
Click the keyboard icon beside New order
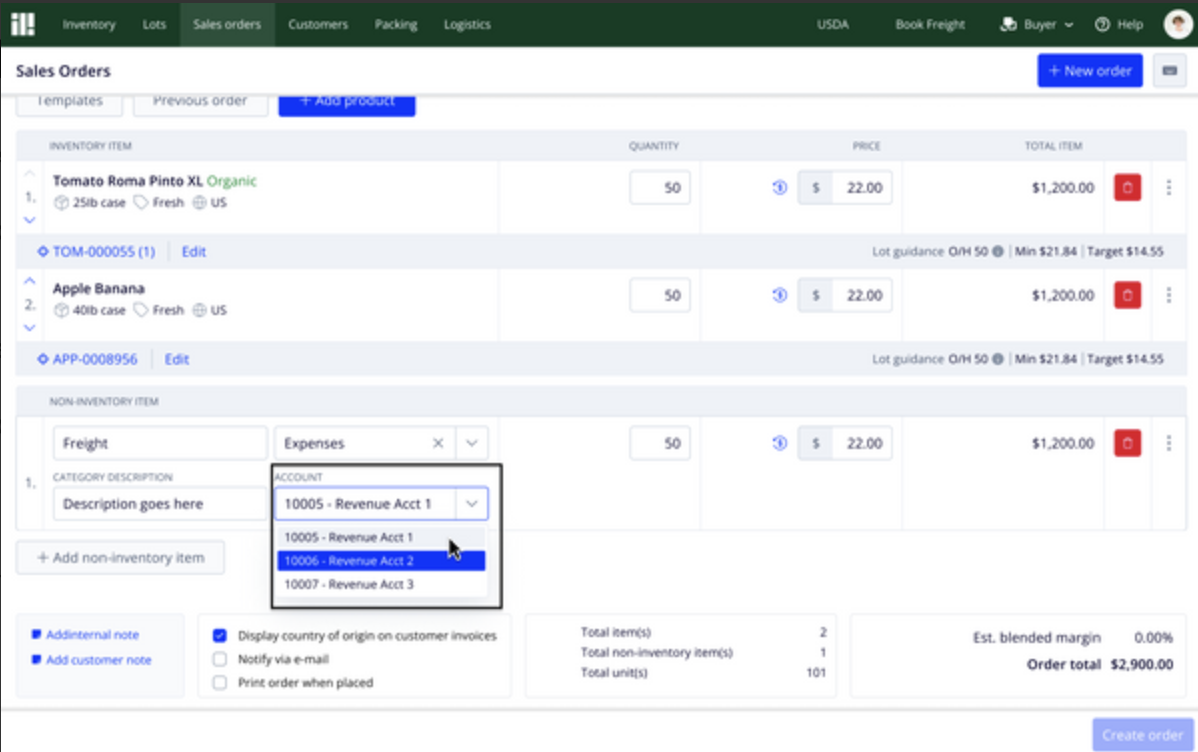click(x=1169, y=71)
